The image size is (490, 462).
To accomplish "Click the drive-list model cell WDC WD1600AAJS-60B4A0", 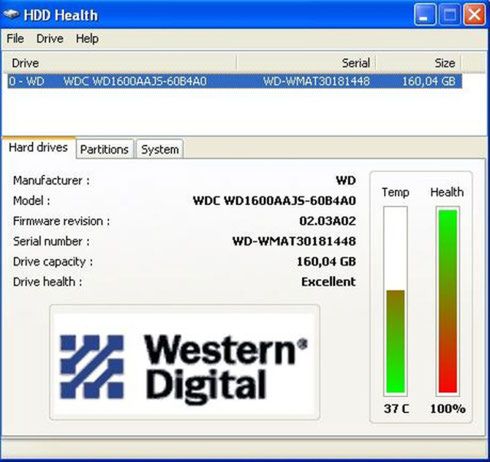I will click(x=135, y=81).
